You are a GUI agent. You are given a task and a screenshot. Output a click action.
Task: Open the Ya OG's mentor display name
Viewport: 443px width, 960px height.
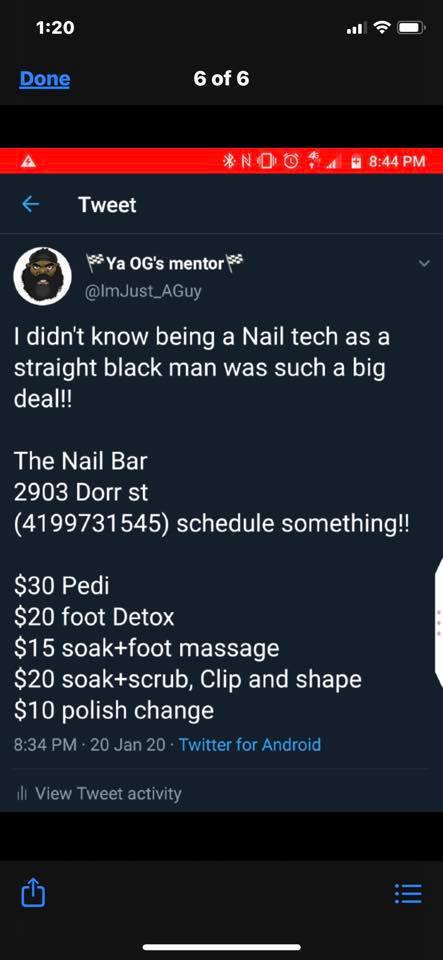point(165,264)
